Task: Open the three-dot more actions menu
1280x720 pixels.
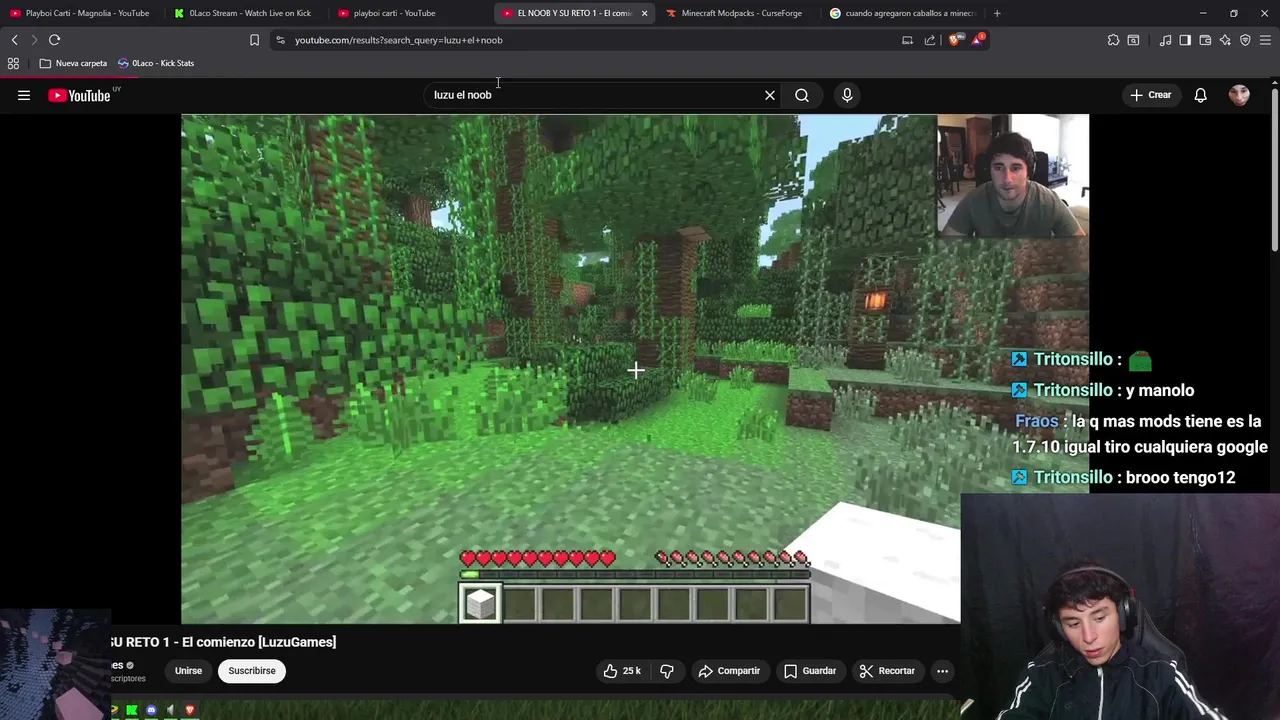Action: pos(942,671)
